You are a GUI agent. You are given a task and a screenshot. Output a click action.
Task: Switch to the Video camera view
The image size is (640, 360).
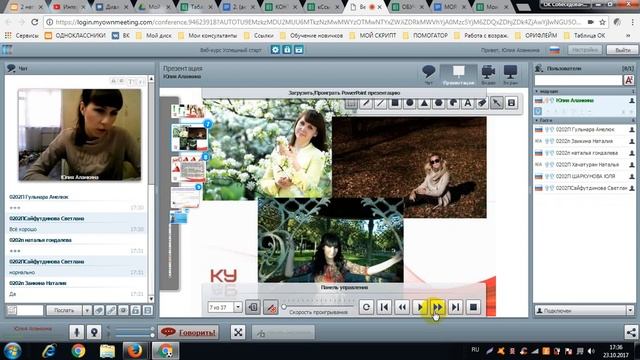(x=488, y=75)
